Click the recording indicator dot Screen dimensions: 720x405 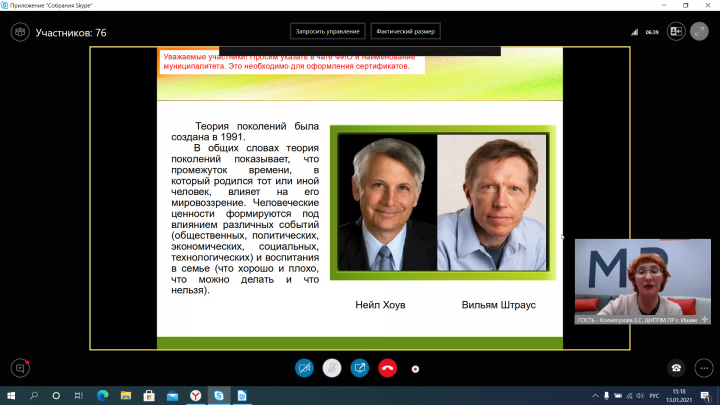(x=415, y=368)
